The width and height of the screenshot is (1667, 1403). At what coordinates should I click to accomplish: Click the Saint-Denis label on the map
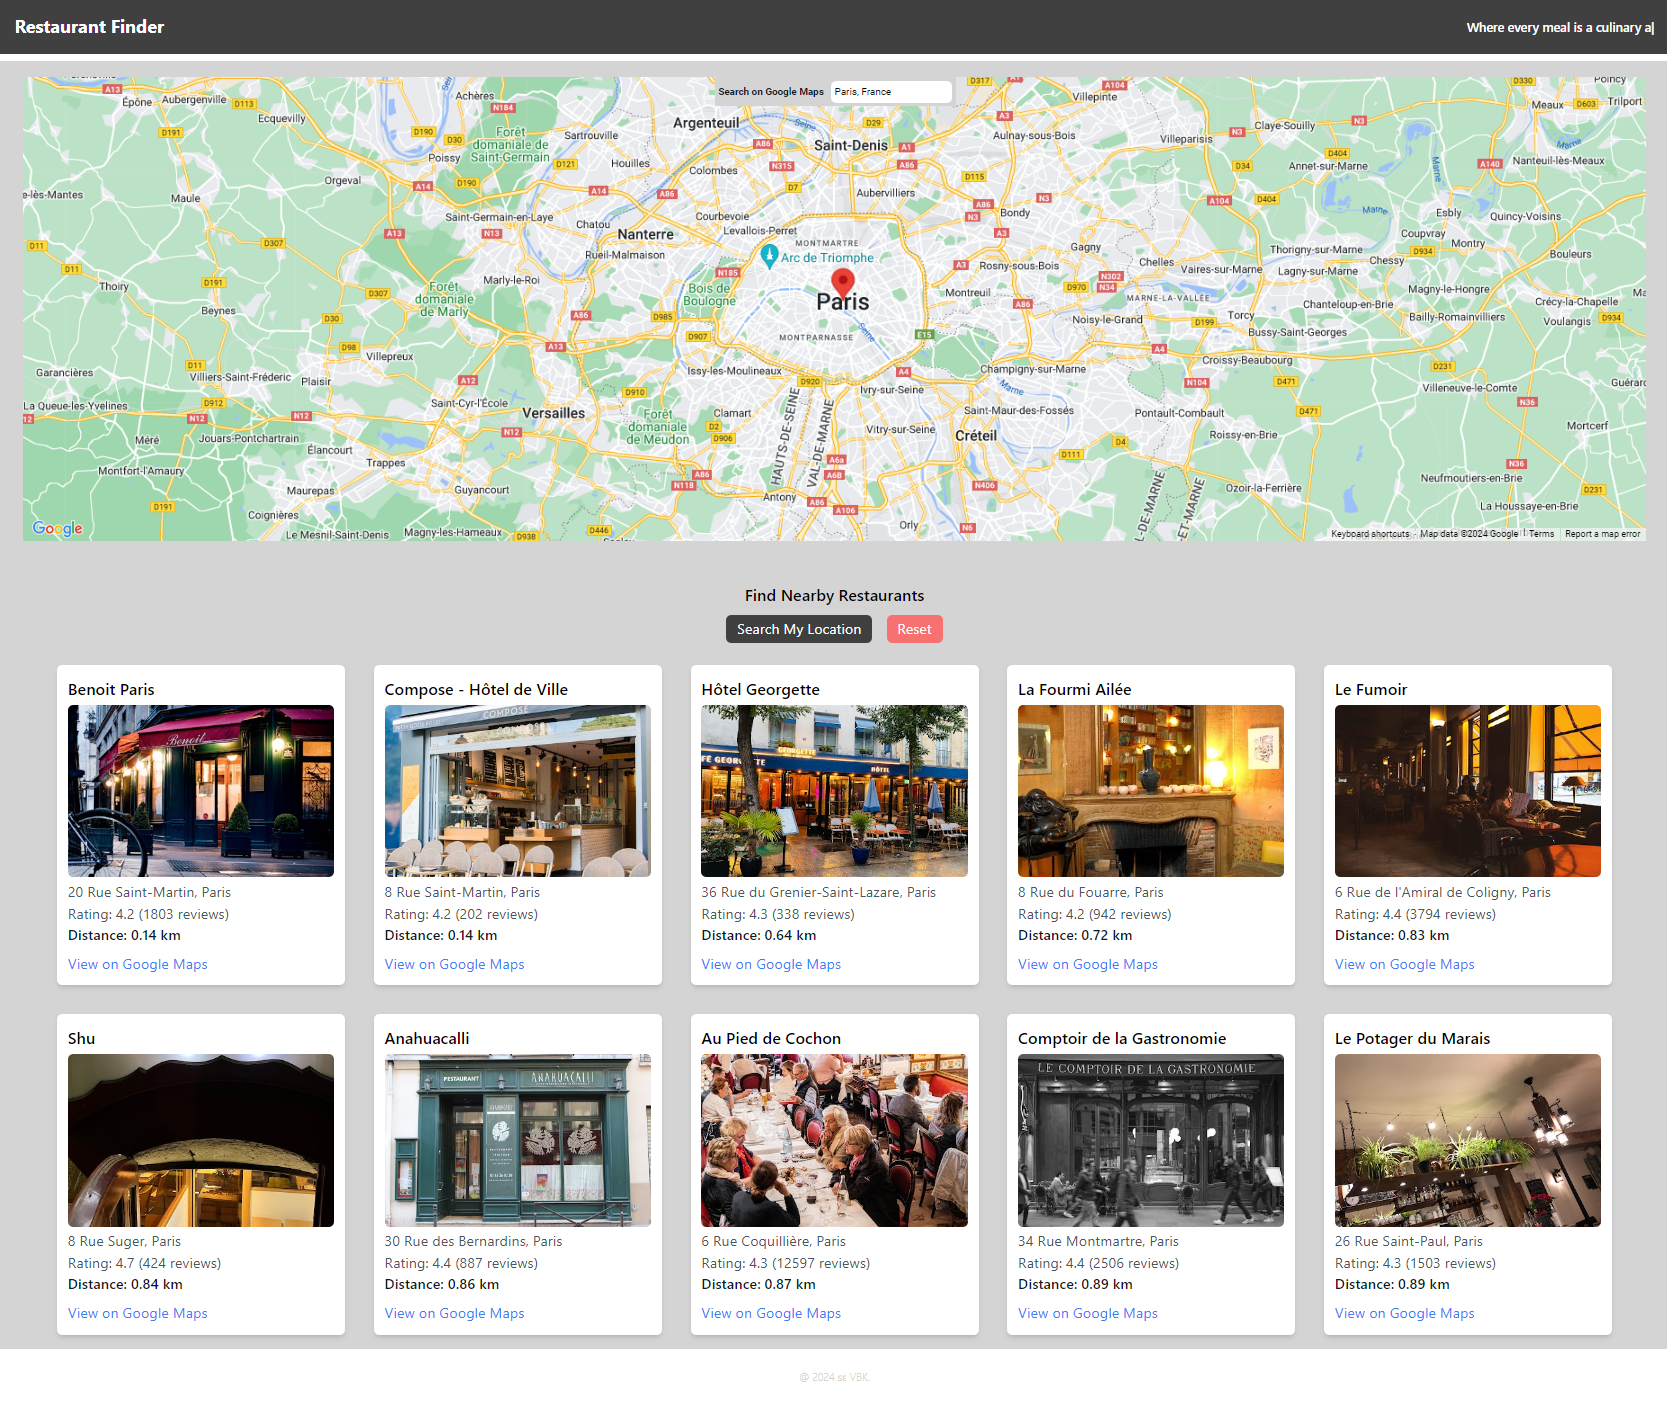click(x=850, y=145)
